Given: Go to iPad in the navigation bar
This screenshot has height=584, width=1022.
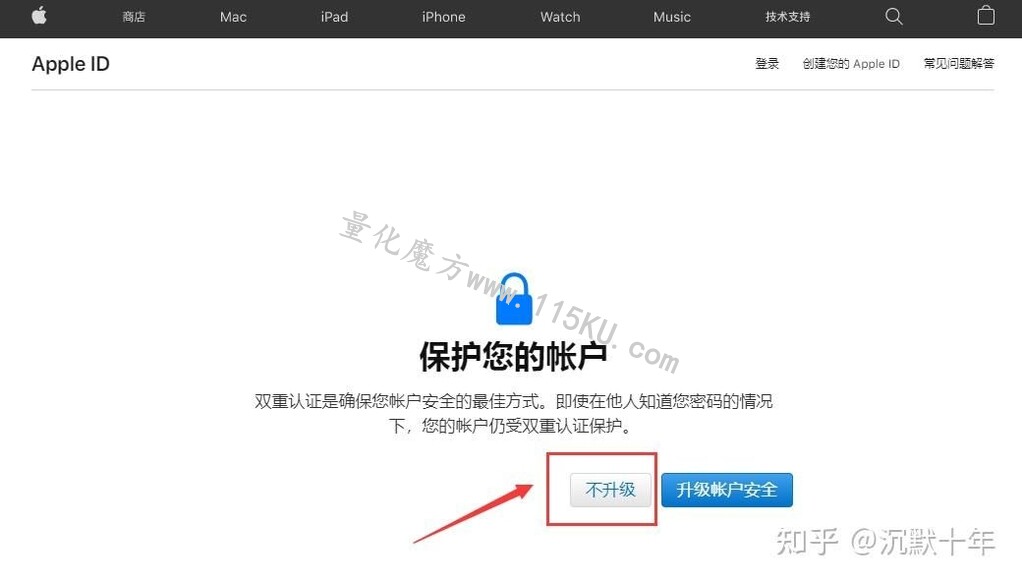Looking at the screenshot, I should click(x=334, y=17).
